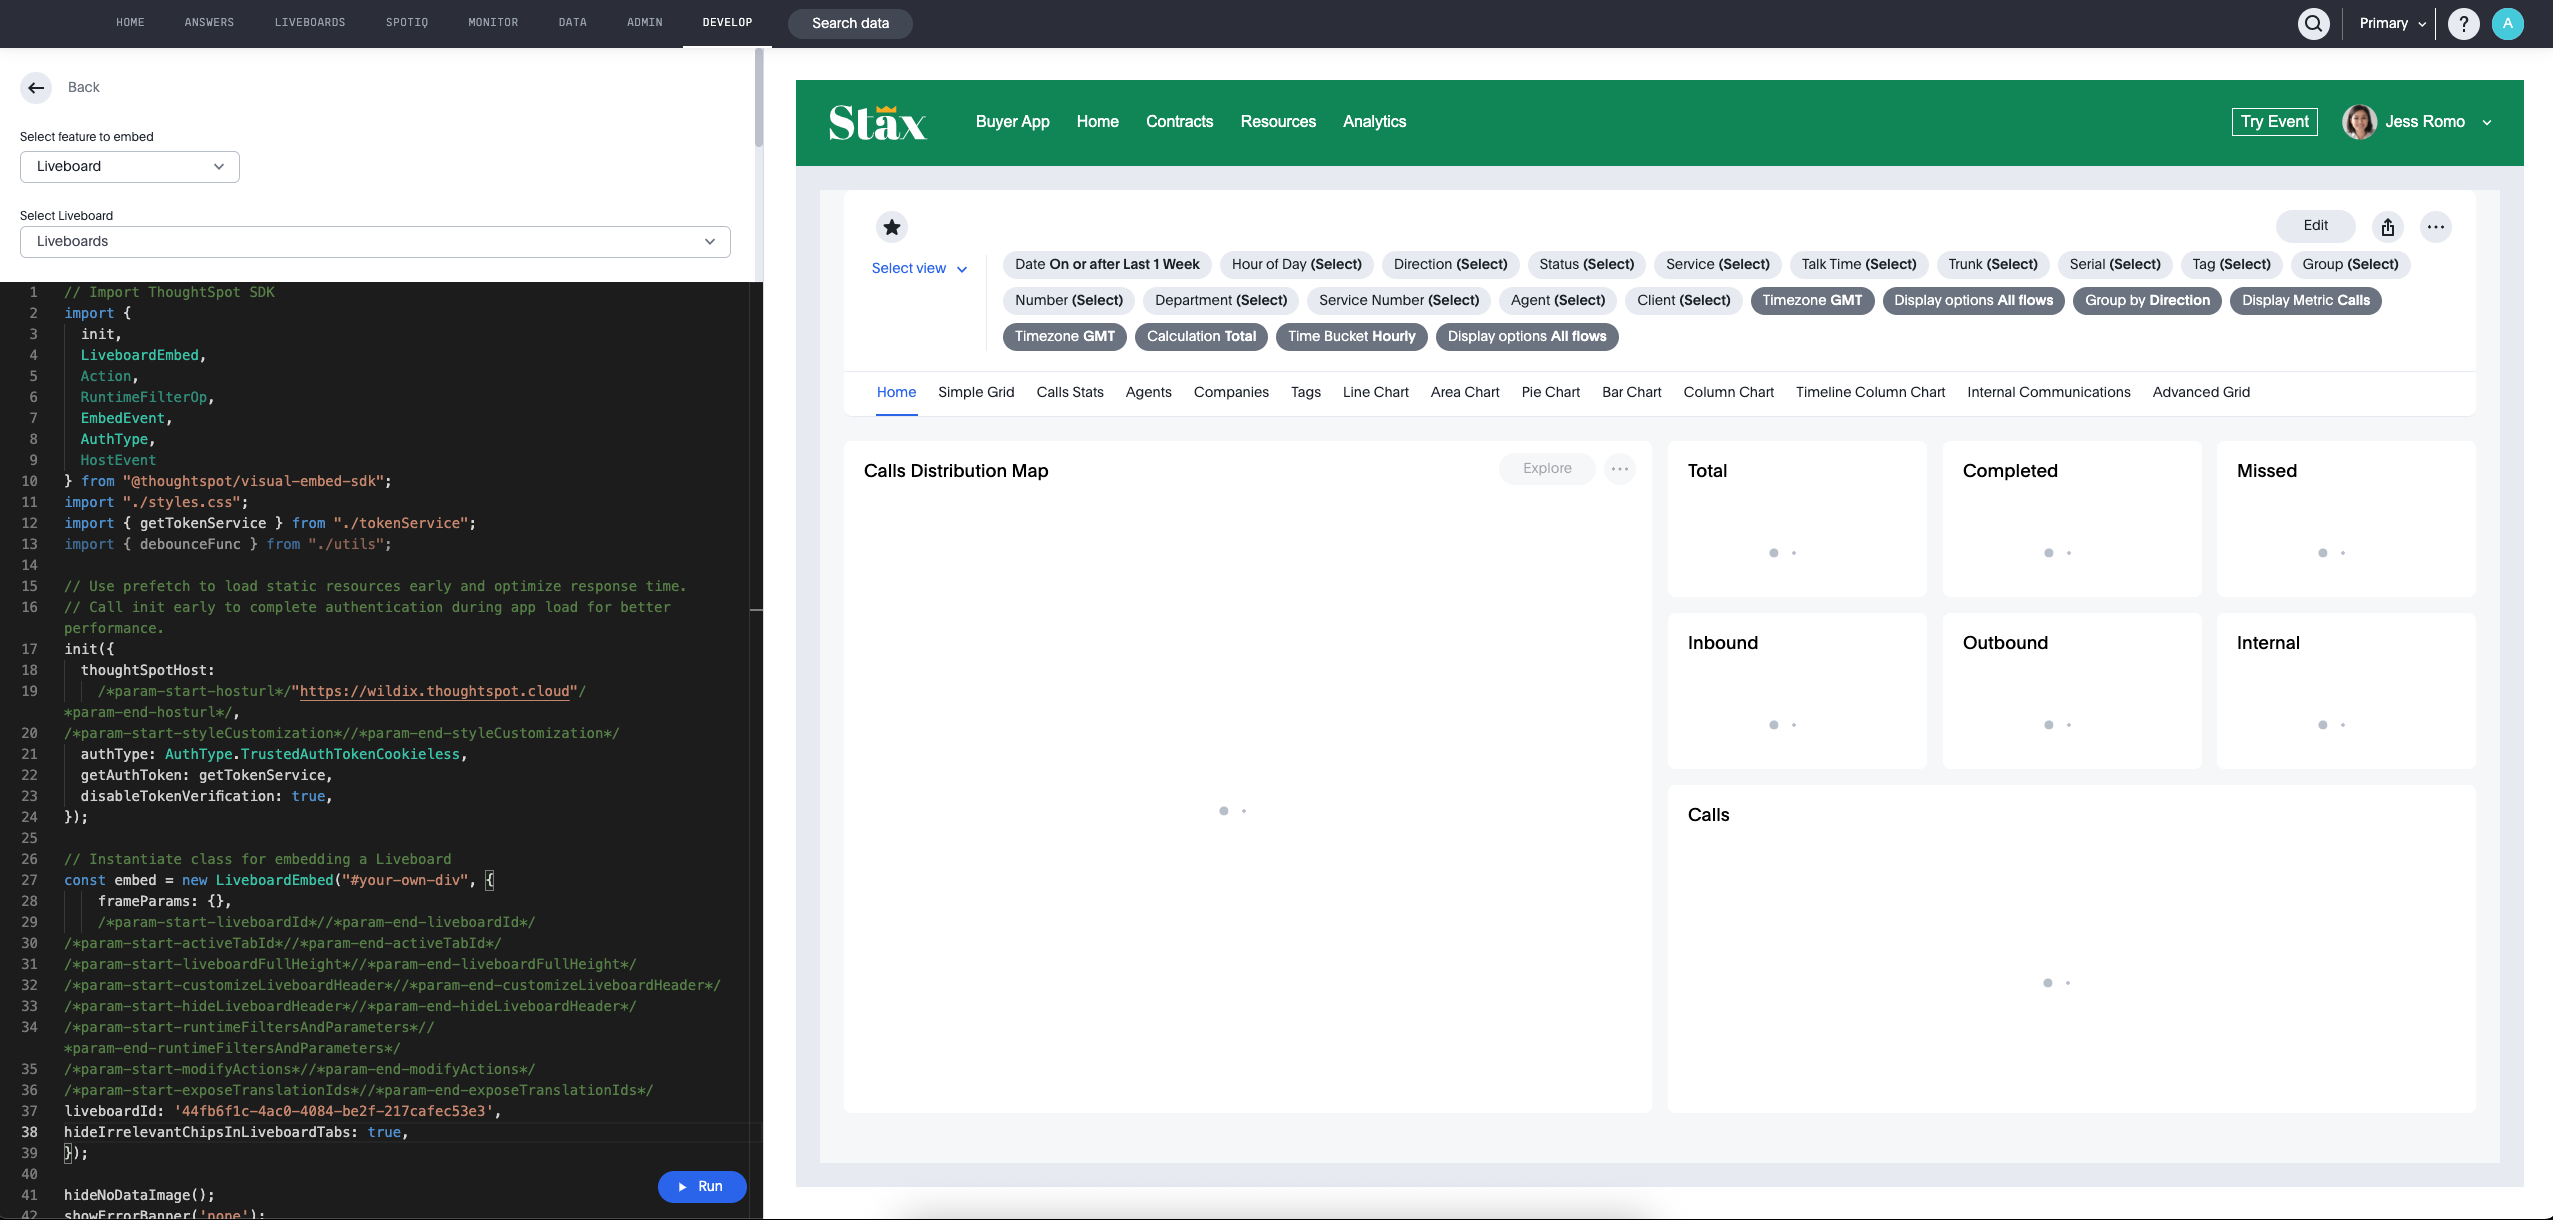Click Jess Romo profile photo
This screenshot has width=2553, height=1220.
[x=2360, y=122]
